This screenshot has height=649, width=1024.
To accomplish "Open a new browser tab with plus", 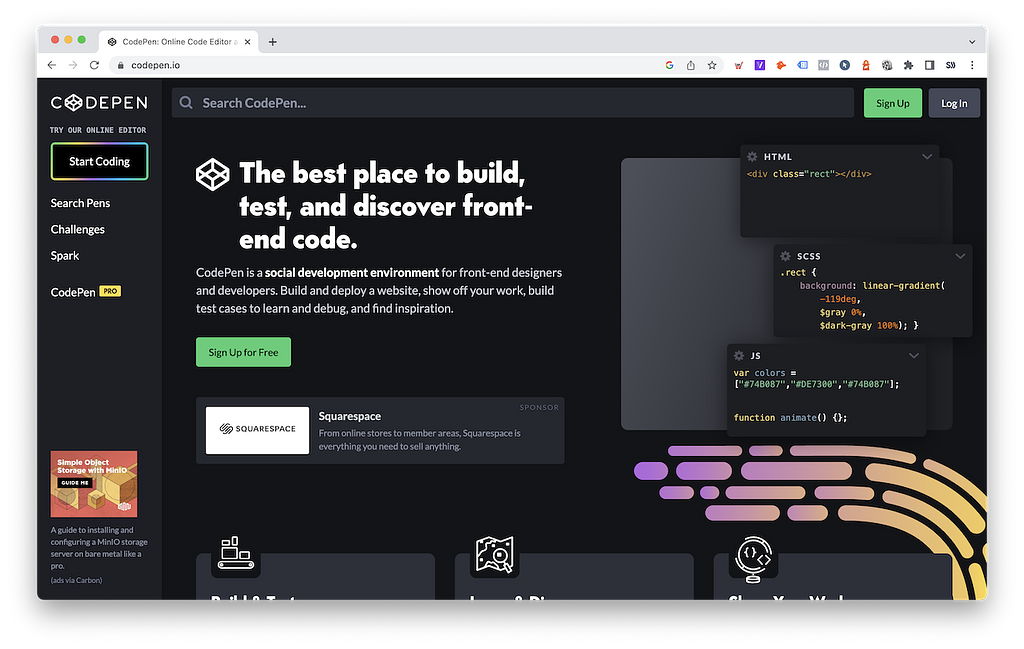I will coord(272,42).
